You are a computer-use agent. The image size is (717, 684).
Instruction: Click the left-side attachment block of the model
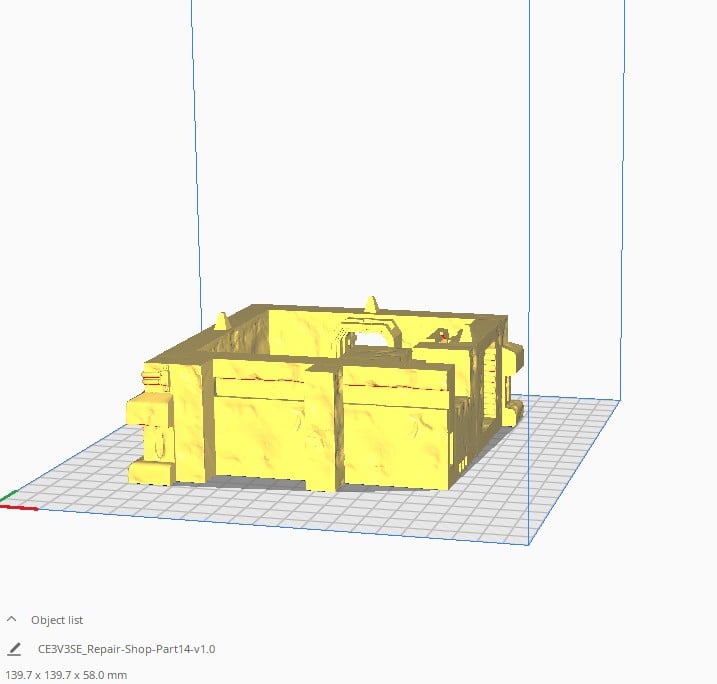150,435
